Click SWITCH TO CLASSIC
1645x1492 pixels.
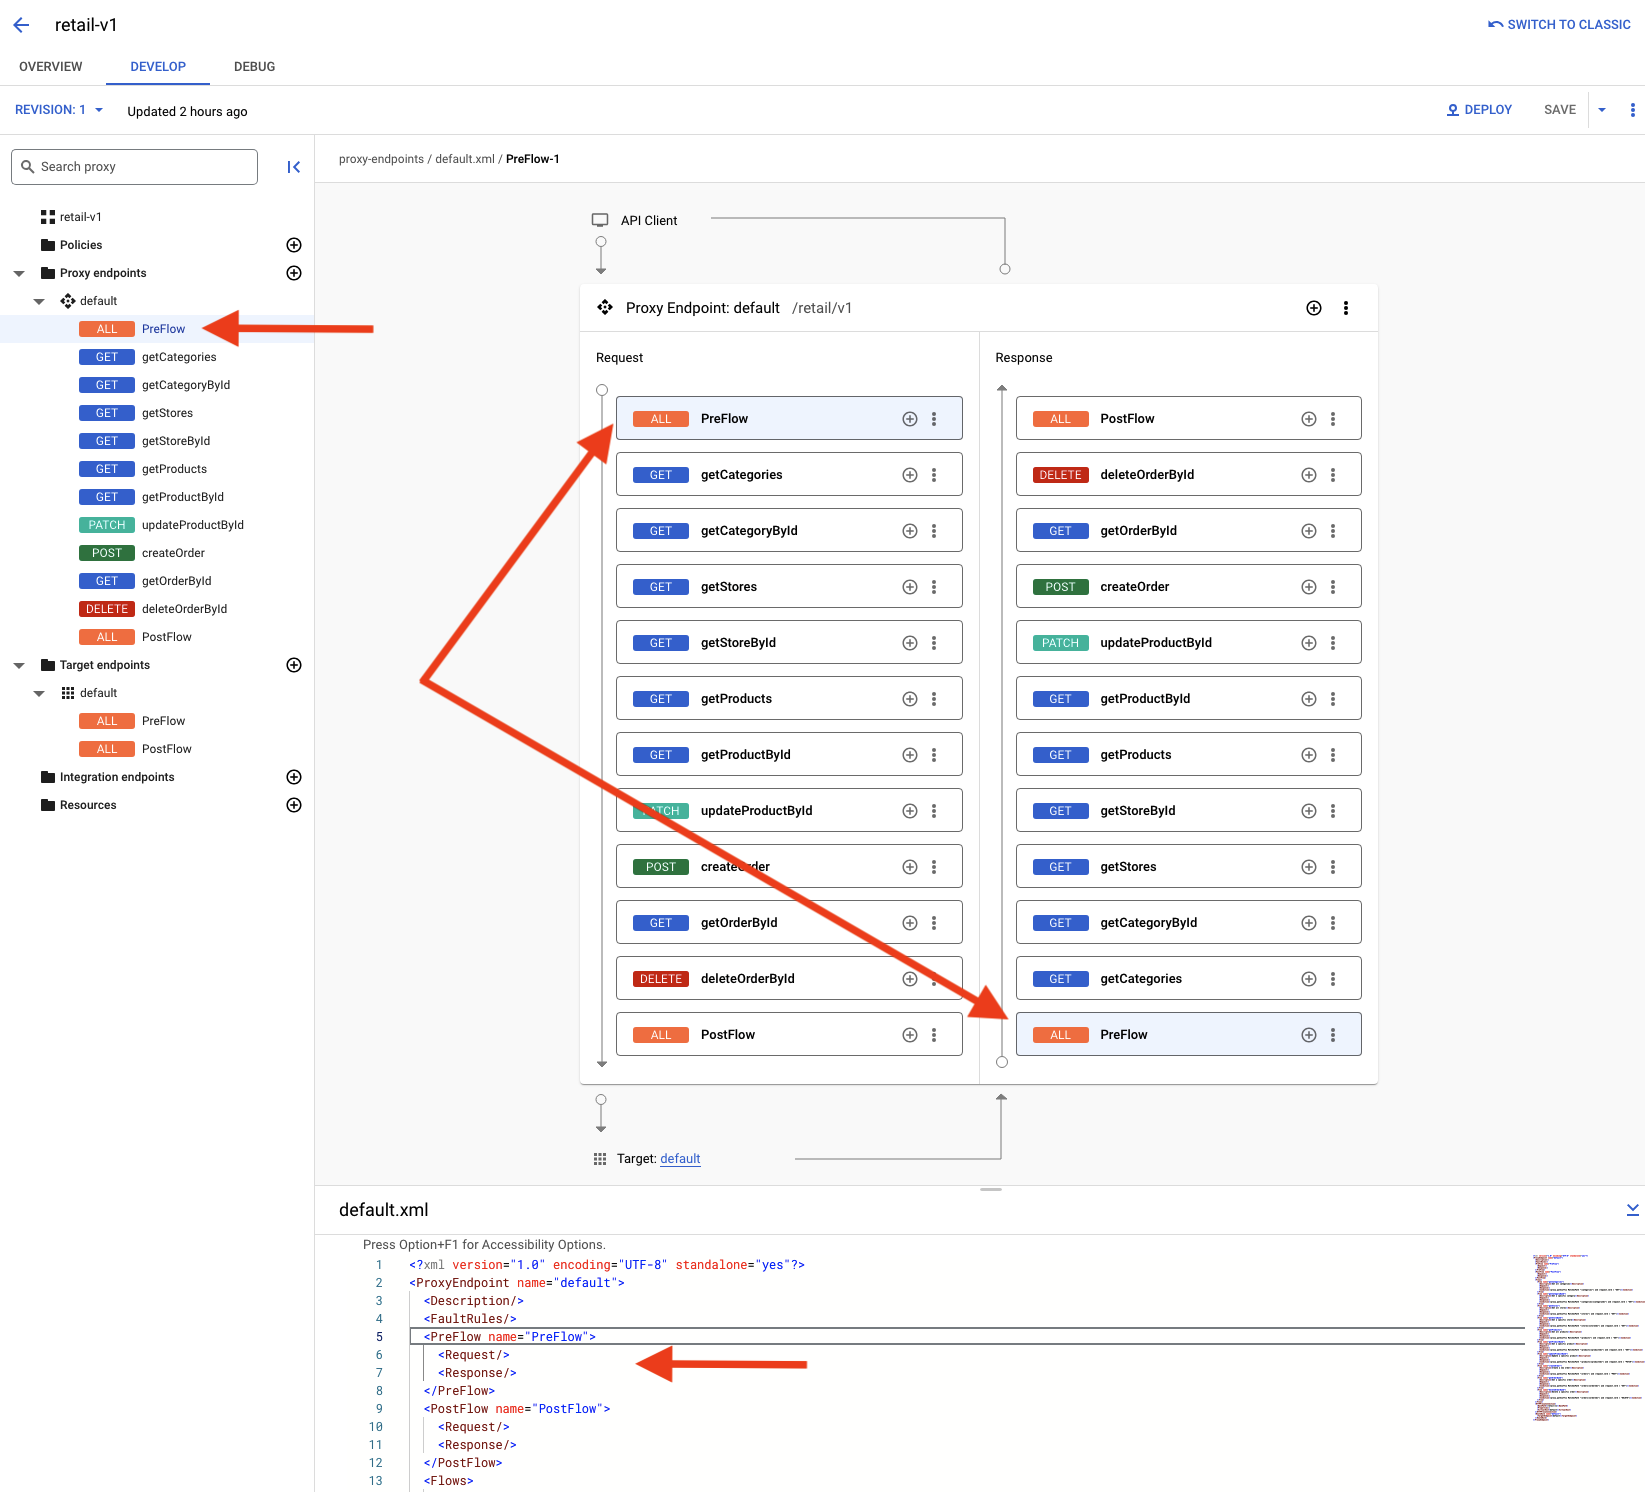(x=1559, y=25)
